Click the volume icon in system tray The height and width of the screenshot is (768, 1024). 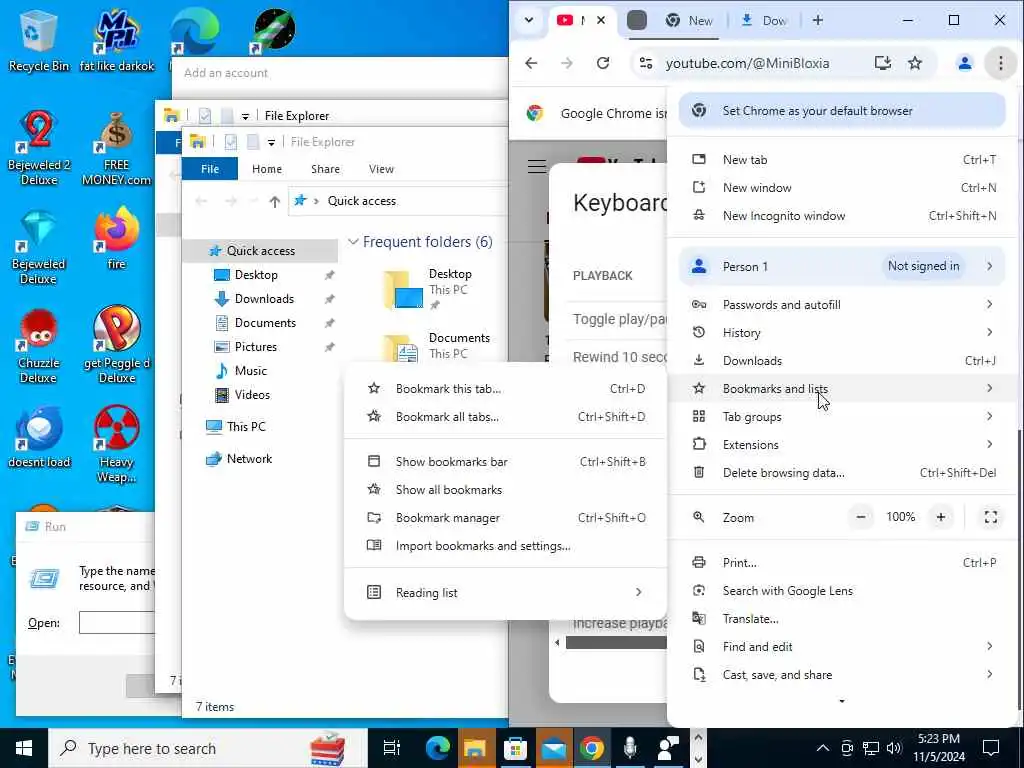tap(894, 748)
